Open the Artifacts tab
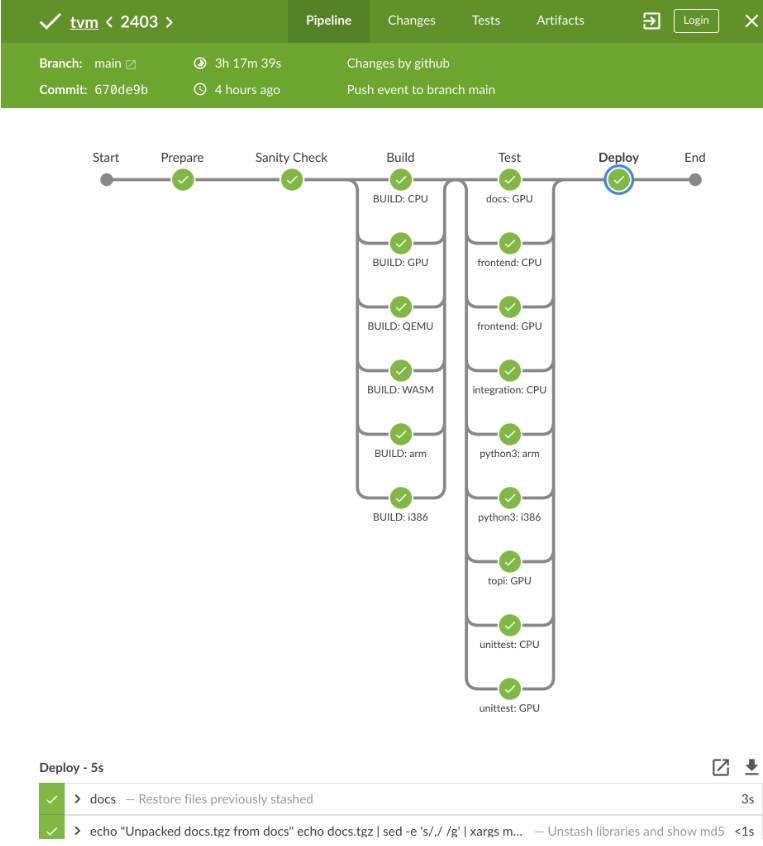The height and width of the screenshot is (846, 763). click(x=560, y=20)
